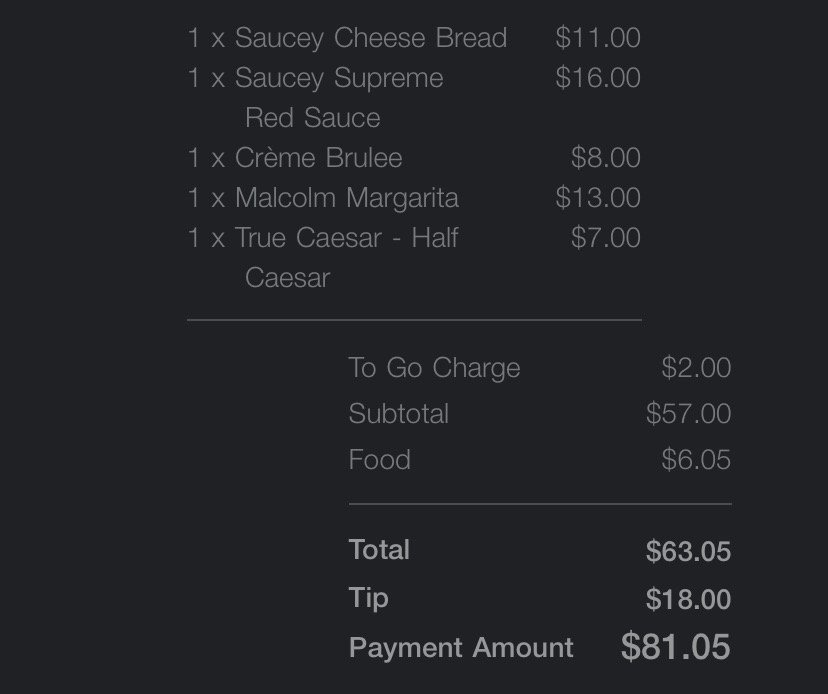Click the Saucey Supreme line item
The height and width of the screenshot is (694, 828).
[x=315, y=78]
